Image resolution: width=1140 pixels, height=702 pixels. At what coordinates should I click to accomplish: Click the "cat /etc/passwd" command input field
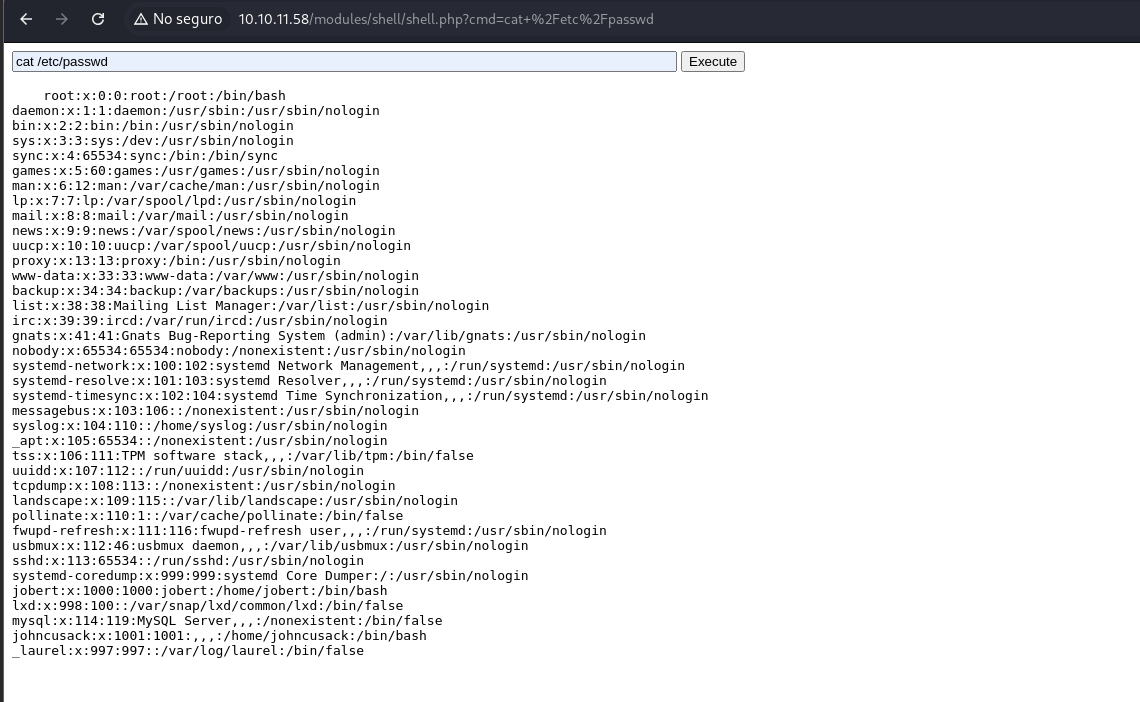click(x=344, y=62)
